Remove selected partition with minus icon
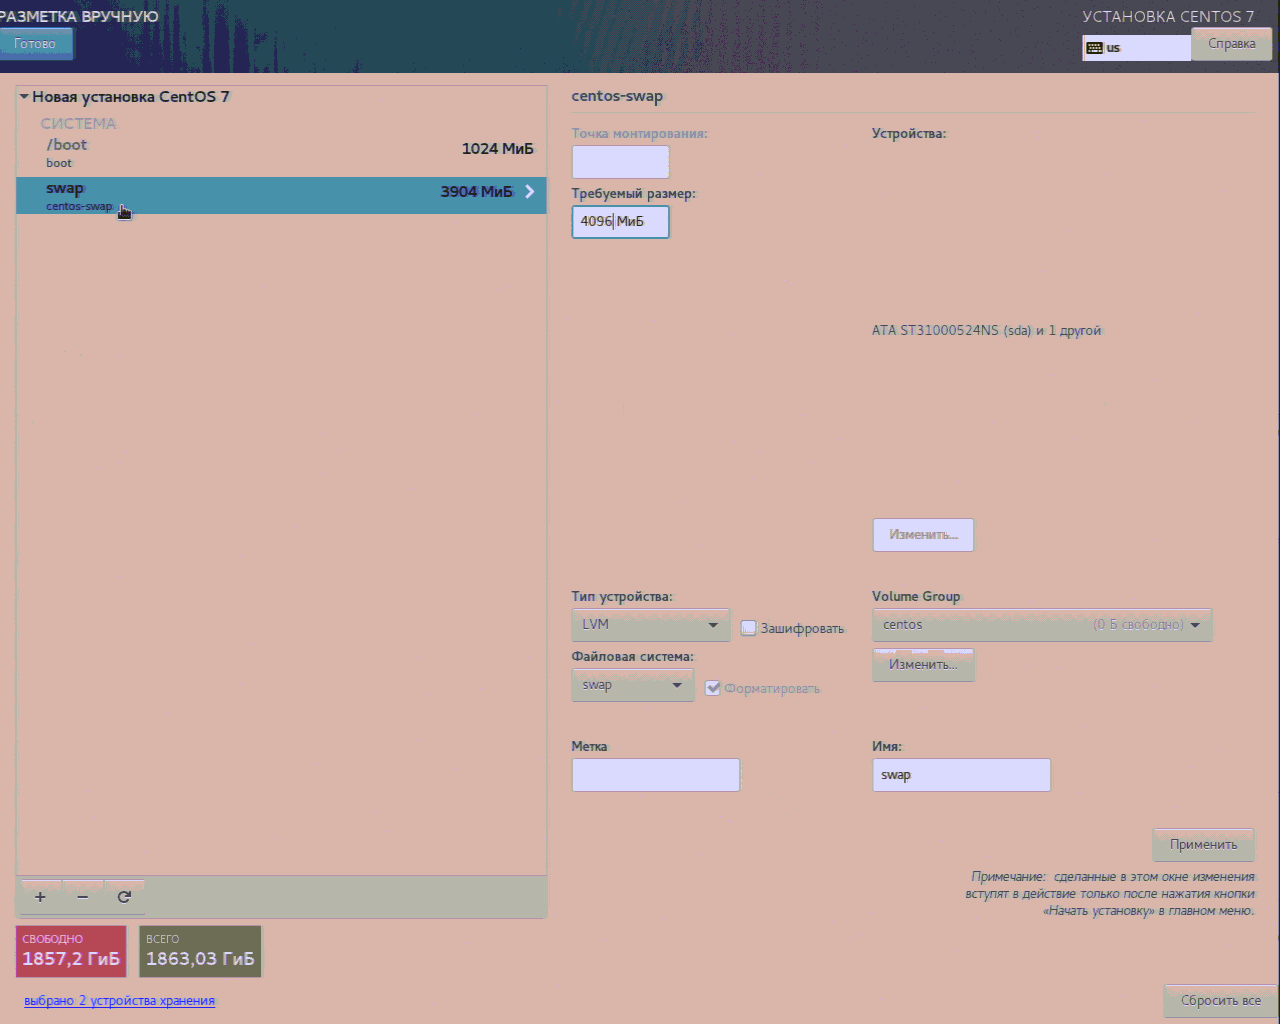 point(82,897)
